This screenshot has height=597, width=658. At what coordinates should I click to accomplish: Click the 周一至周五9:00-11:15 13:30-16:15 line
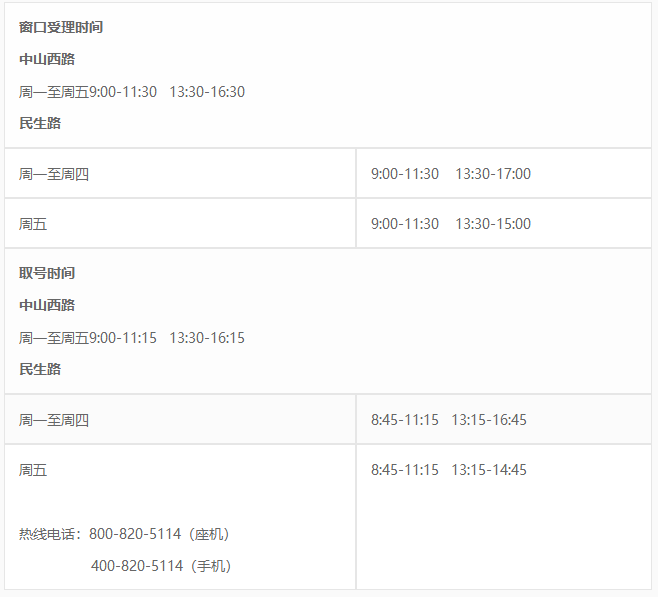tap(132, 337)
